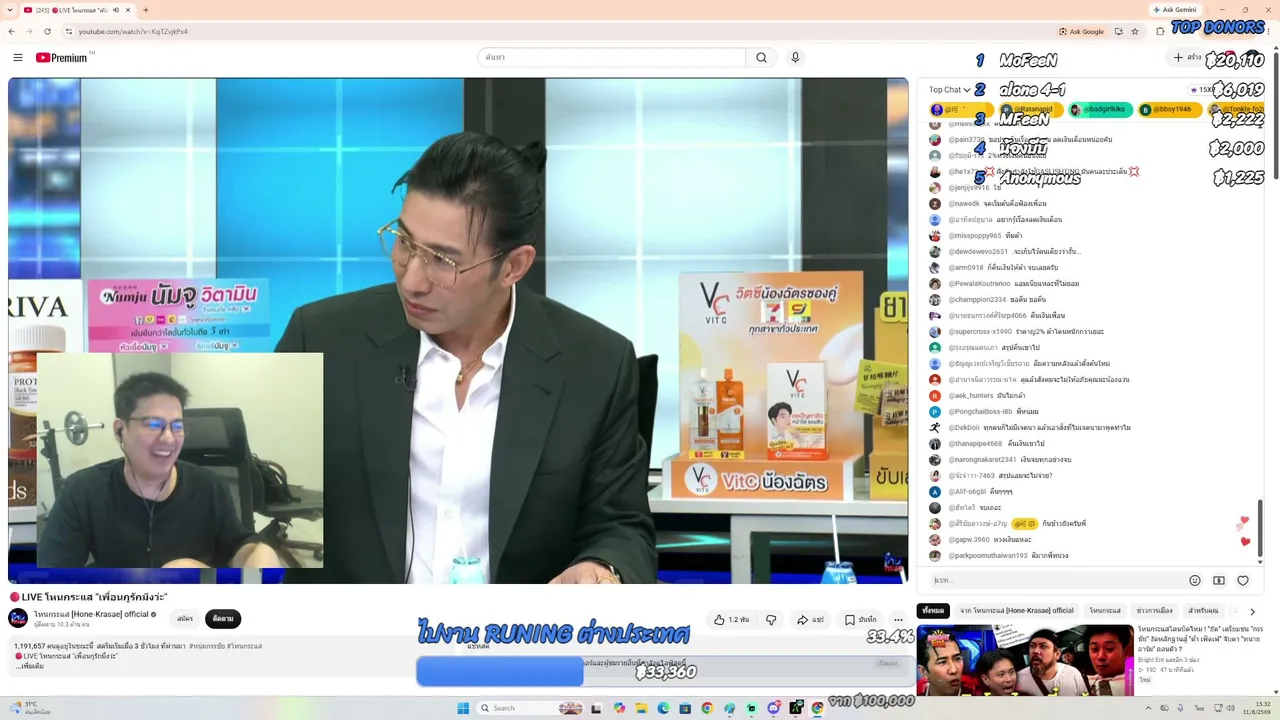1280x720 pixels.
Task: Click inside the YouTube search box
Action: [x=612, y=57]
